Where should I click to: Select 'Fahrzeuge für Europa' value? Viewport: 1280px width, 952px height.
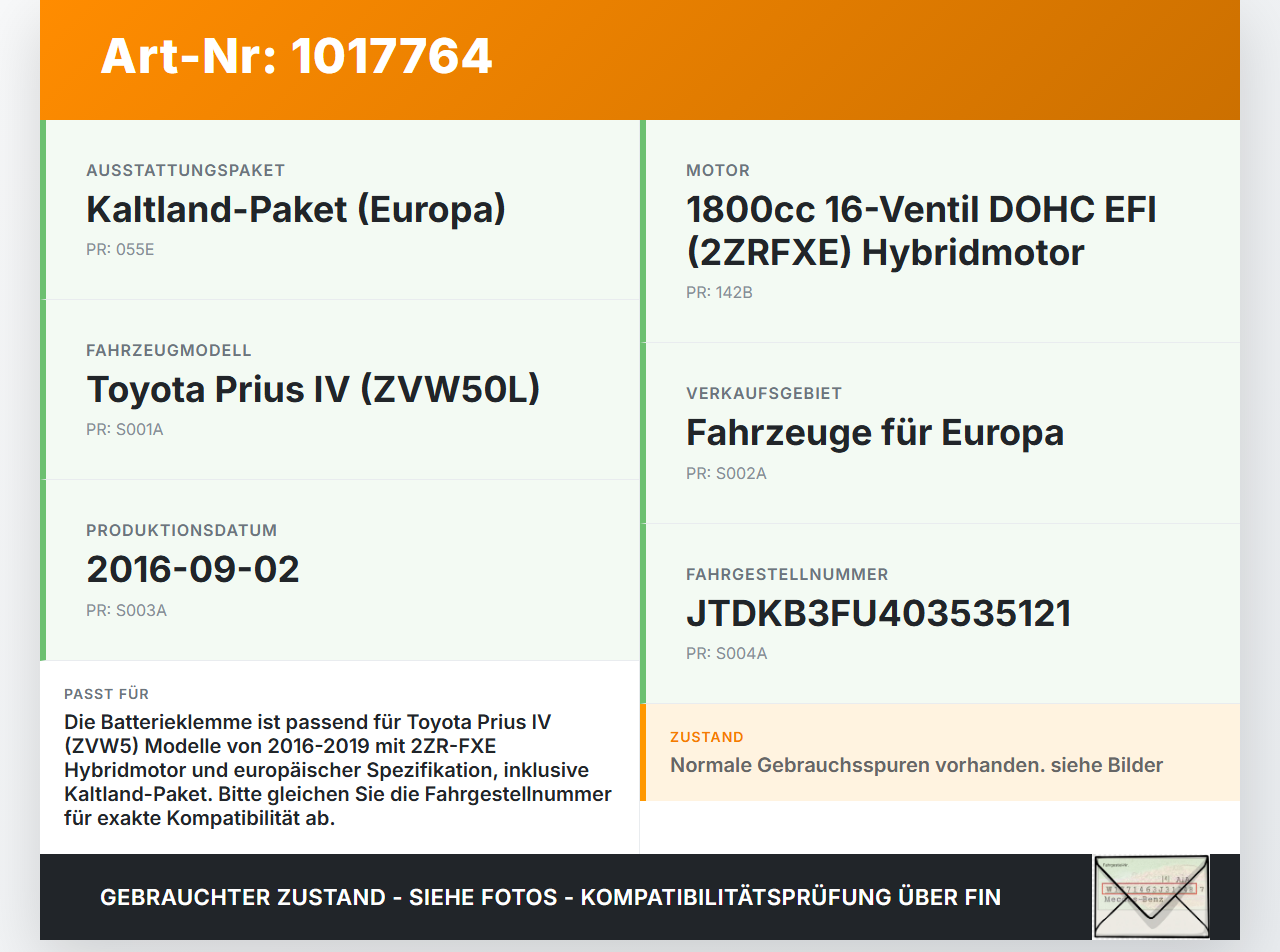[x=875, y=432]
